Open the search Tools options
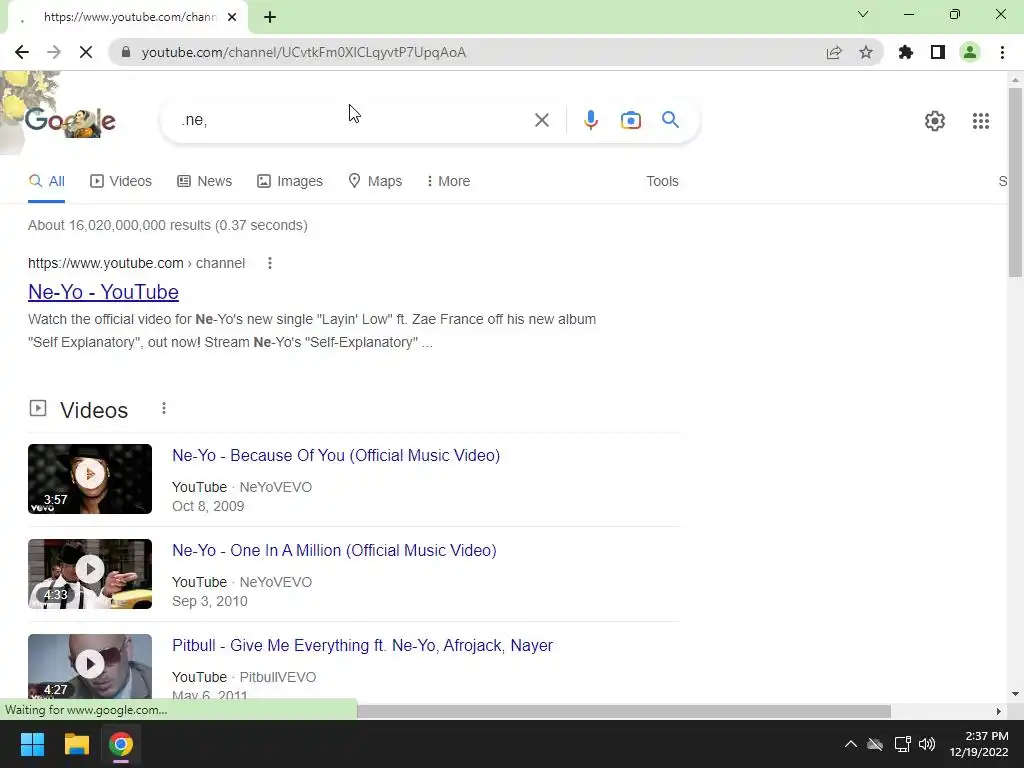 click(662, 181)
